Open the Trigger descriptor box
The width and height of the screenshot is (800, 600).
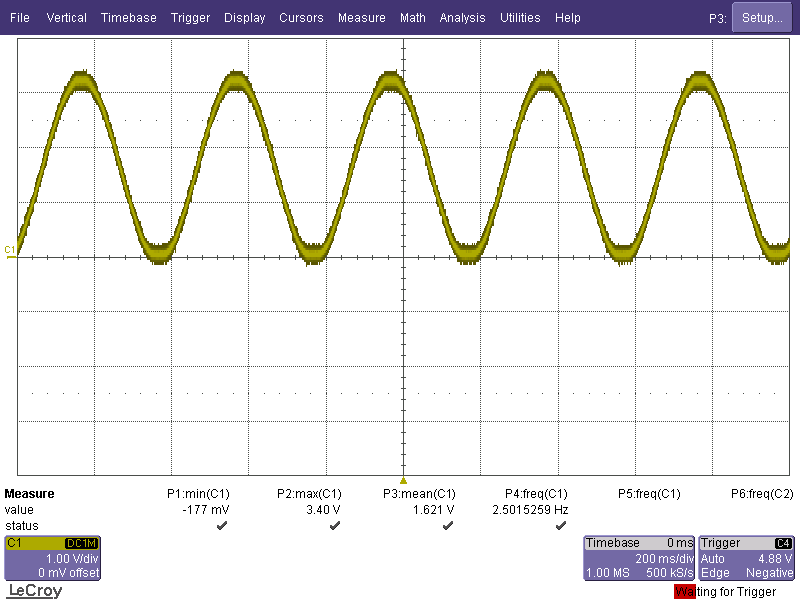click(x=747, y=558)
